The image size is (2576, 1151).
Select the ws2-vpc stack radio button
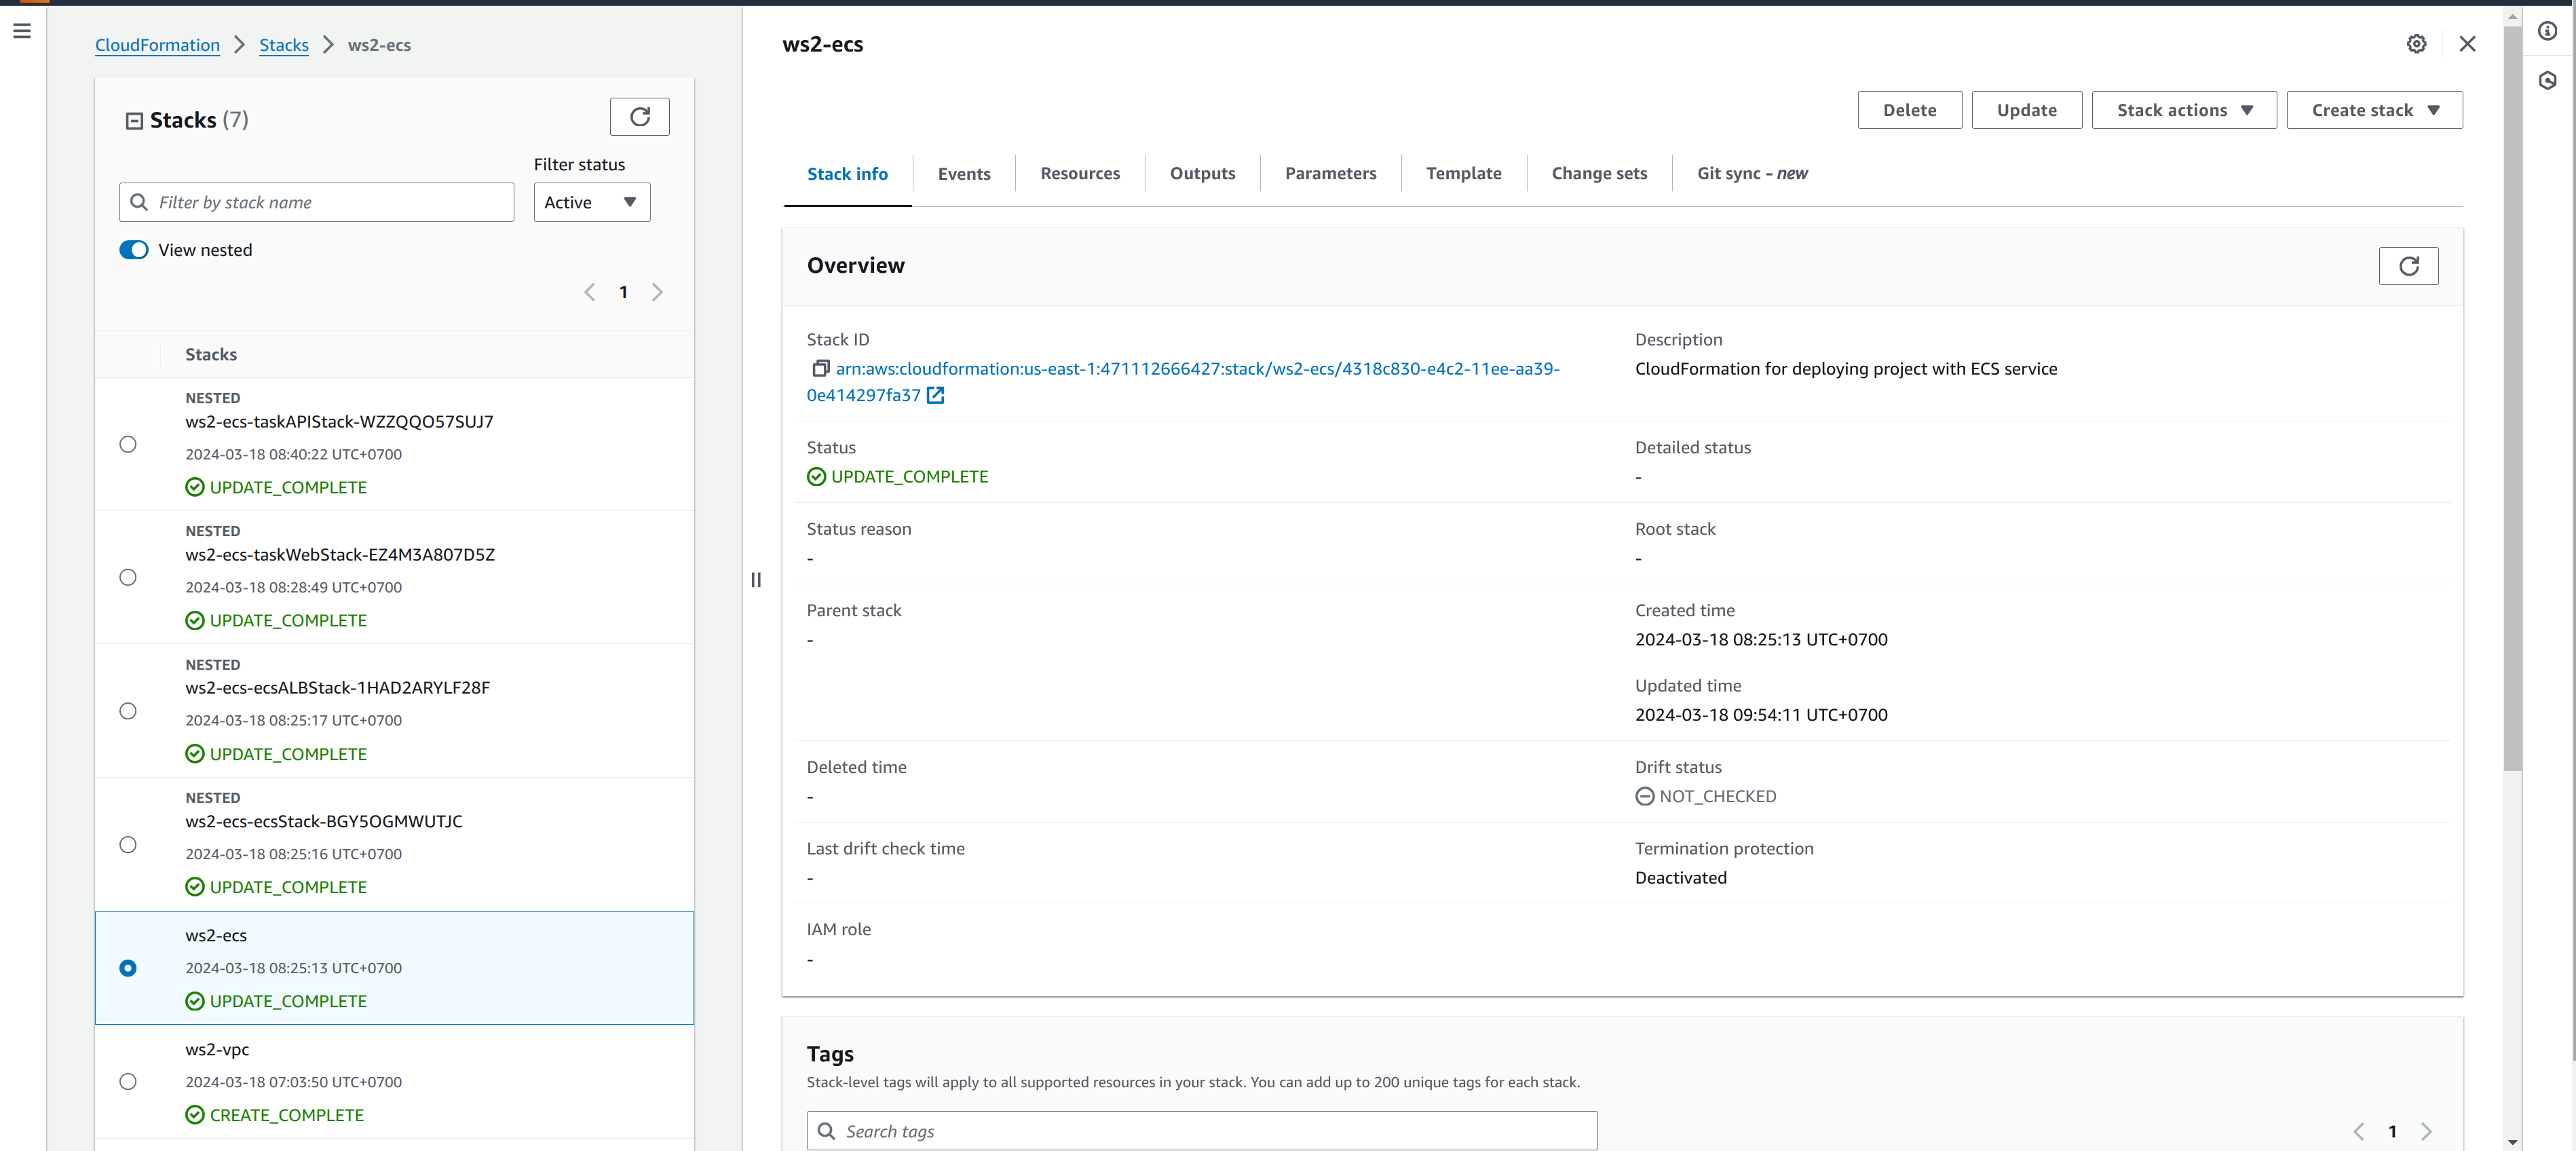click(x=128, y=1081)
